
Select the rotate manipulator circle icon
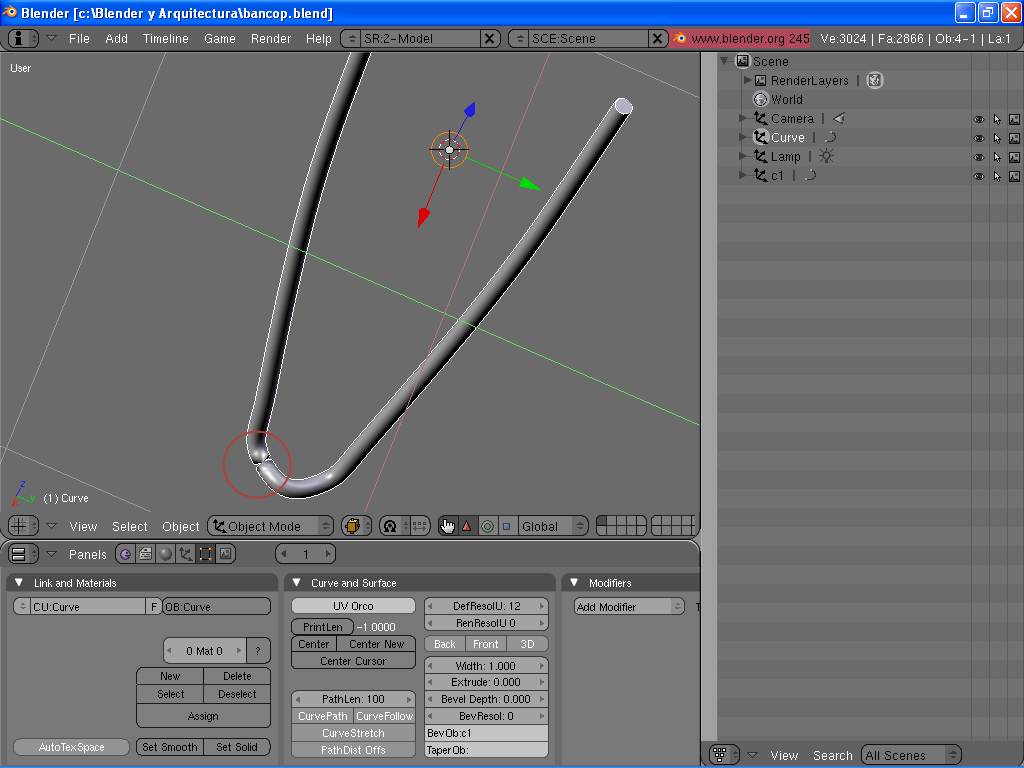pos(487,526)
